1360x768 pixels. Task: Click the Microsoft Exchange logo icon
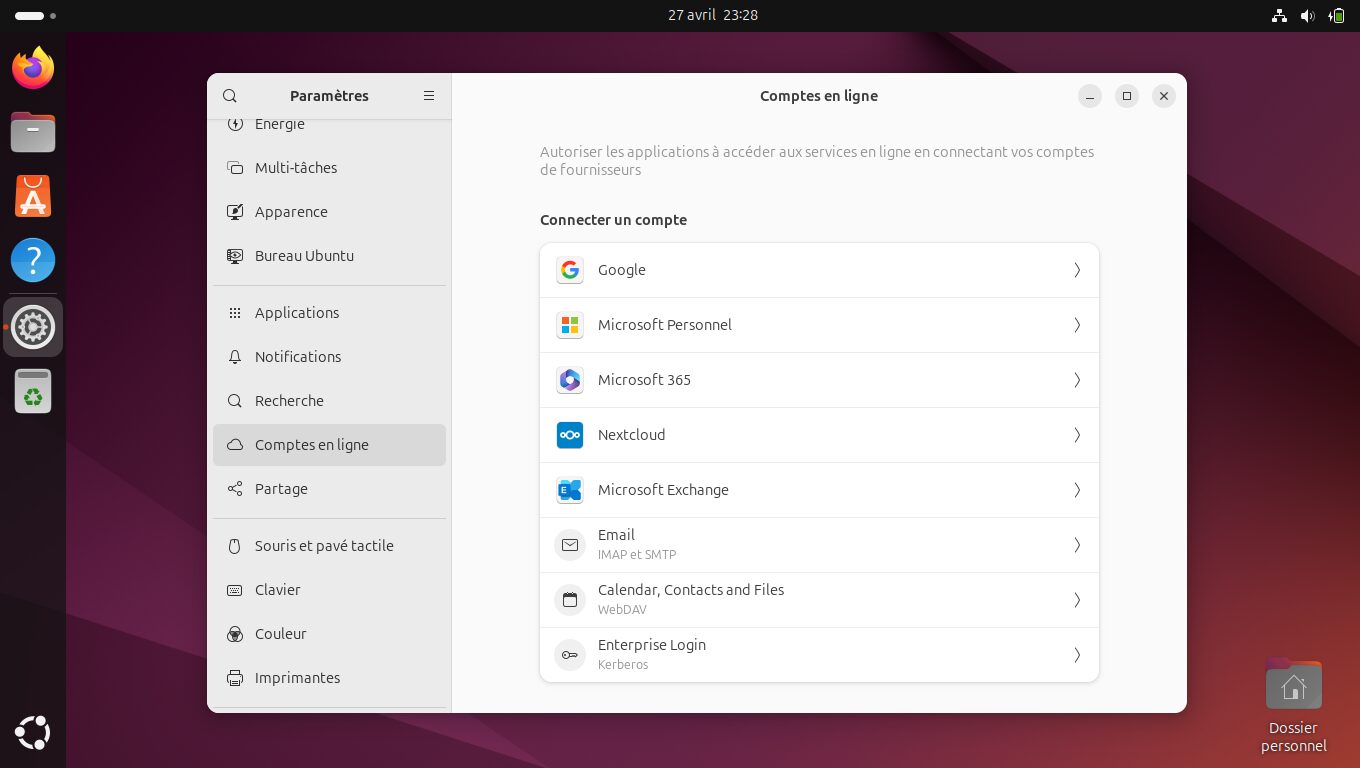coord(570,490)
